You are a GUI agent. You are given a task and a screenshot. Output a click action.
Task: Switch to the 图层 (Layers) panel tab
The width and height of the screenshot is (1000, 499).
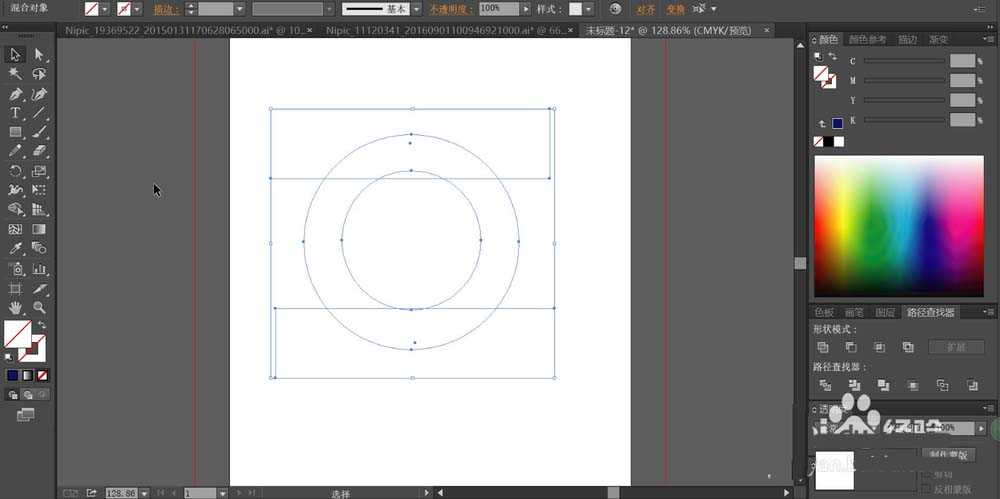coord(885,312)
